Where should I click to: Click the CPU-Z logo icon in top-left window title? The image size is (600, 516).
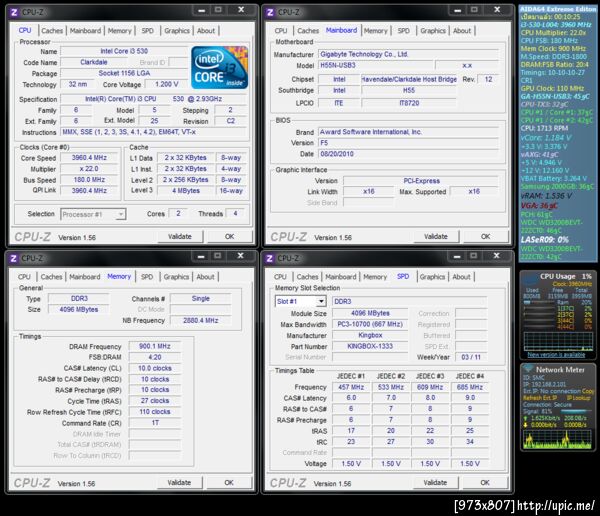(14, 12)
